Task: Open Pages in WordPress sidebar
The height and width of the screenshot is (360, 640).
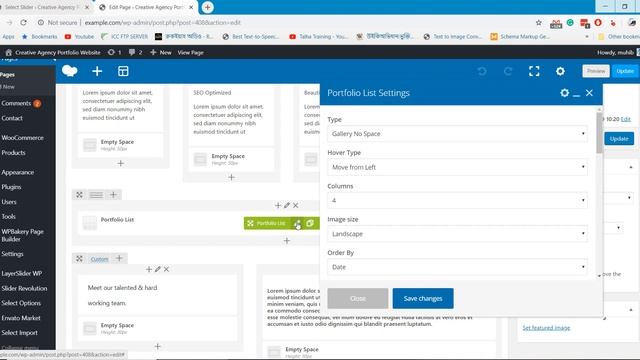Action: point(7,75)
